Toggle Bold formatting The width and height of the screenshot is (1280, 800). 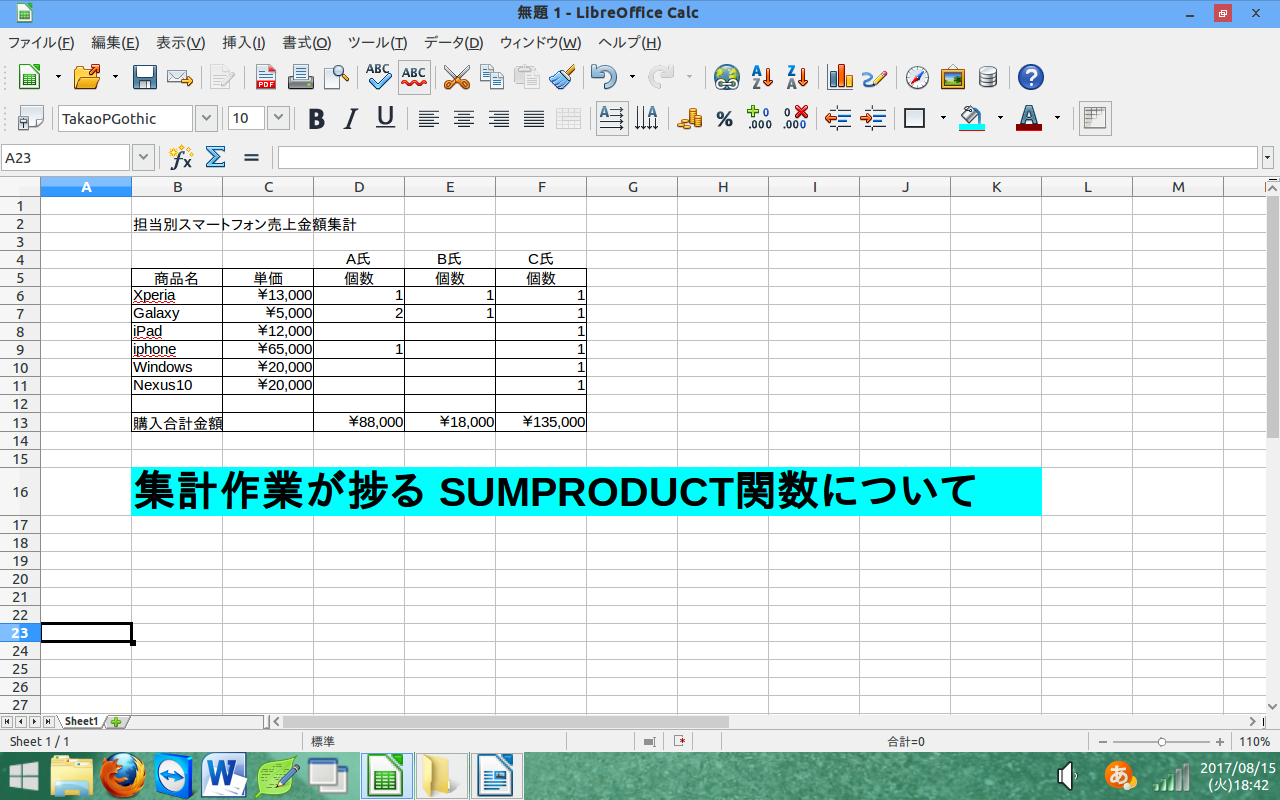tap(316, 119)
